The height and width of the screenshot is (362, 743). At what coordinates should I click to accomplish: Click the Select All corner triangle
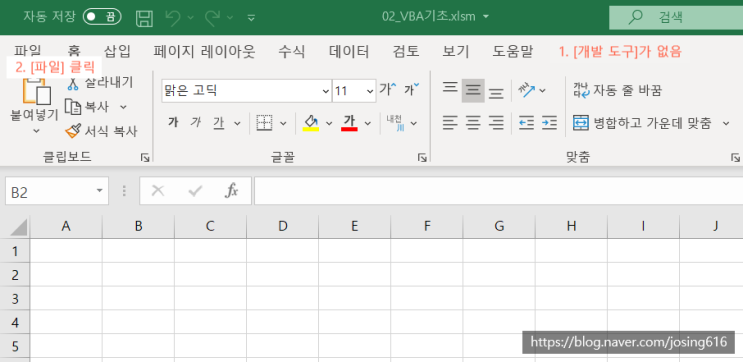19,227
